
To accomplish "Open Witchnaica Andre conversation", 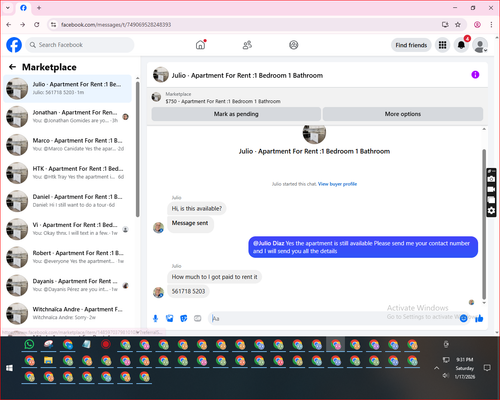I will 68,313.
